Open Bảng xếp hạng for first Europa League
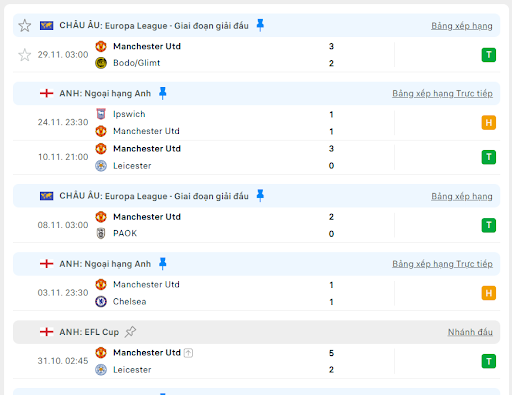Viewport: 512px width, 395px height. pos(462,26)
